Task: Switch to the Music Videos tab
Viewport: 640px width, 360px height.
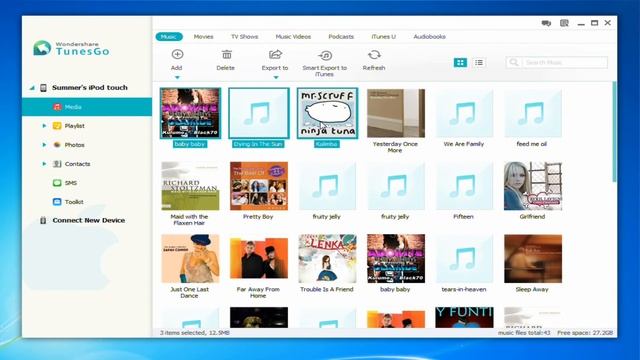Action: coord(293,37)
